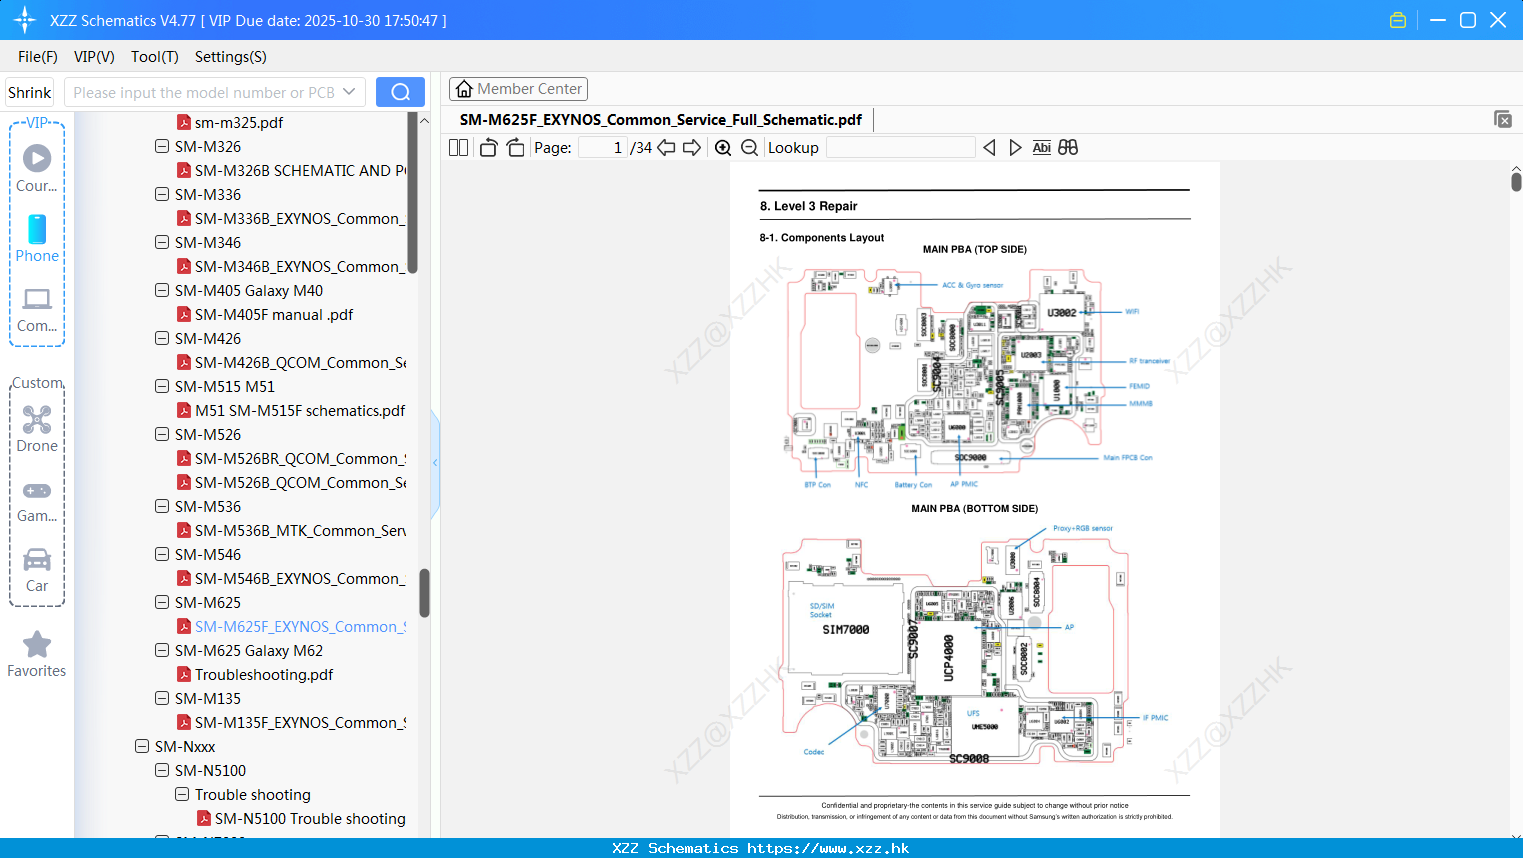
Task: Go to the next page arrow
Action: 692,147
